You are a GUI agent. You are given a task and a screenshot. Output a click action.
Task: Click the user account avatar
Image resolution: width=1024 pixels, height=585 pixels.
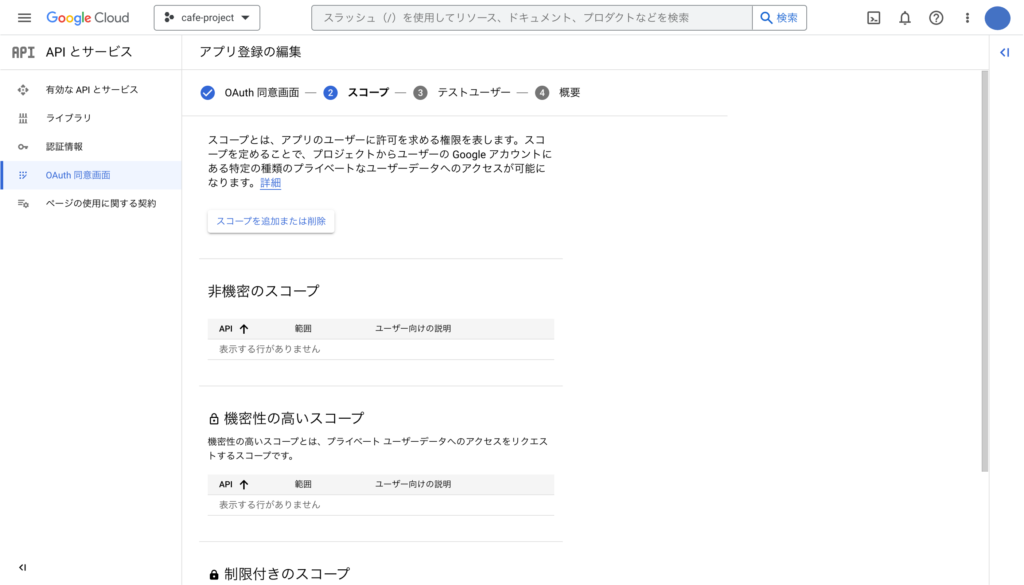coord(997,18)
